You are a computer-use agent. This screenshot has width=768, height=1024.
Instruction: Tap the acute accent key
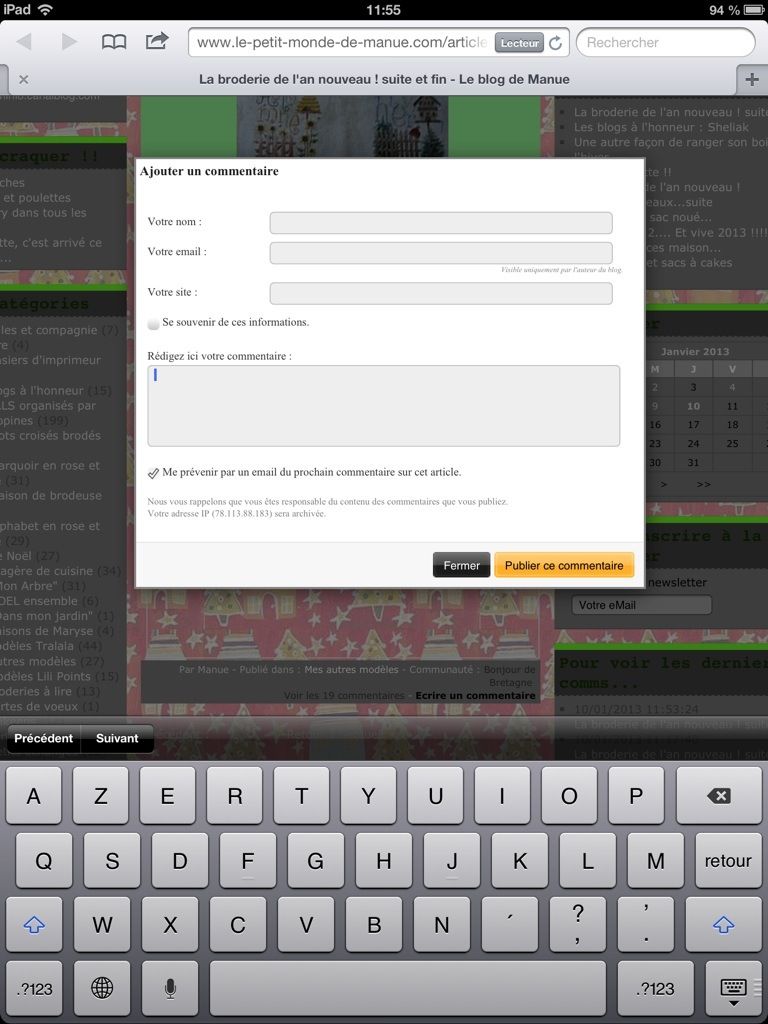tap(509, 924)
